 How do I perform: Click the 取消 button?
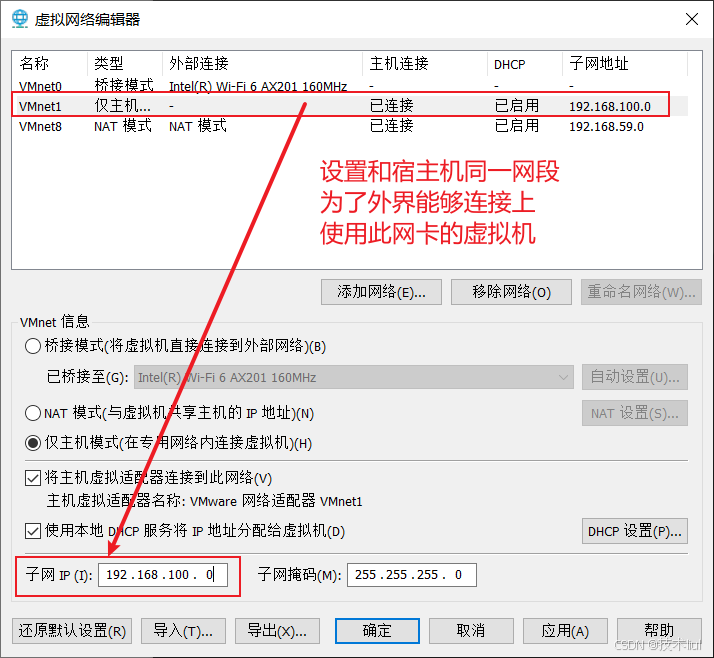click(471, 631)
